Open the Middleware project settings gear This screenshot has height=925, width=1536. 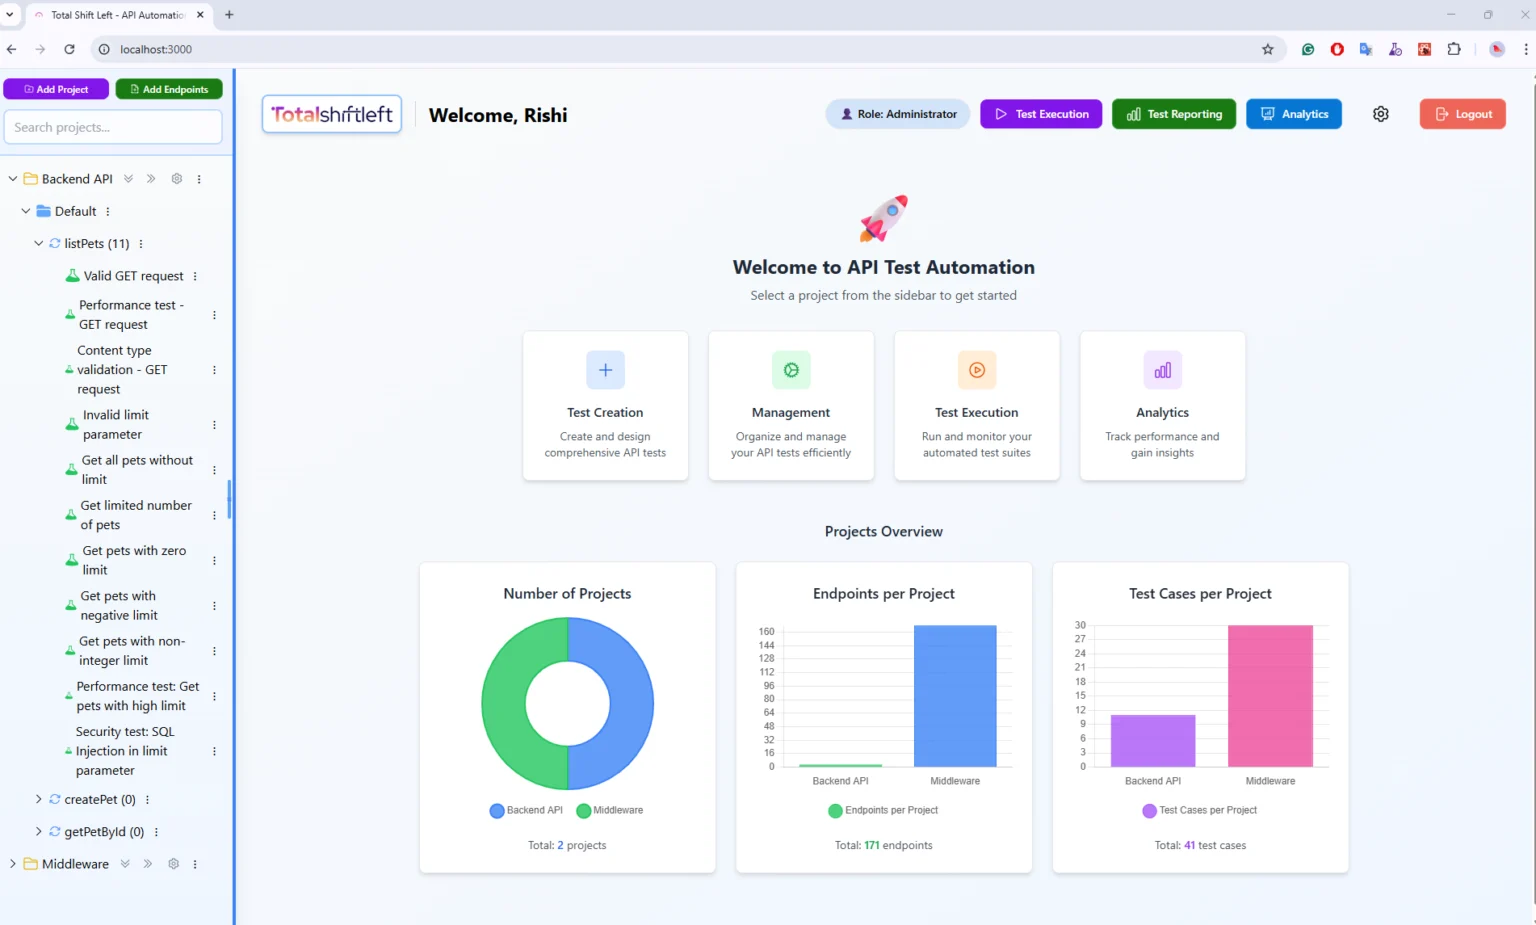173,863
